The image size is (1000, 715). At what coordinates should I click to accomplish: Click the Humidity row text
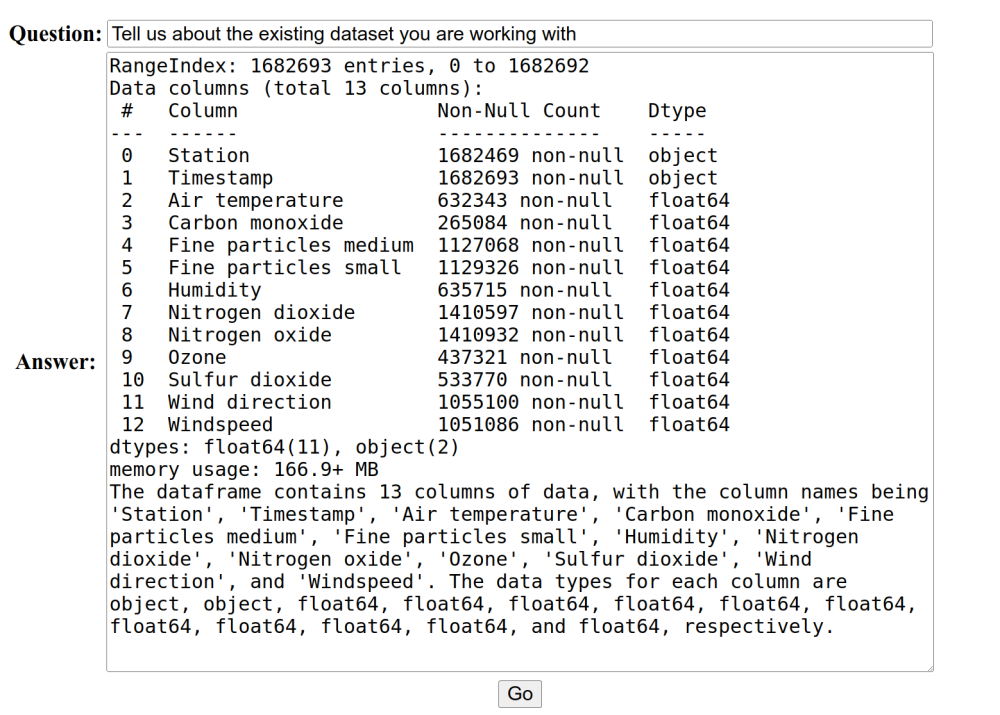click(x=214, y=290)
